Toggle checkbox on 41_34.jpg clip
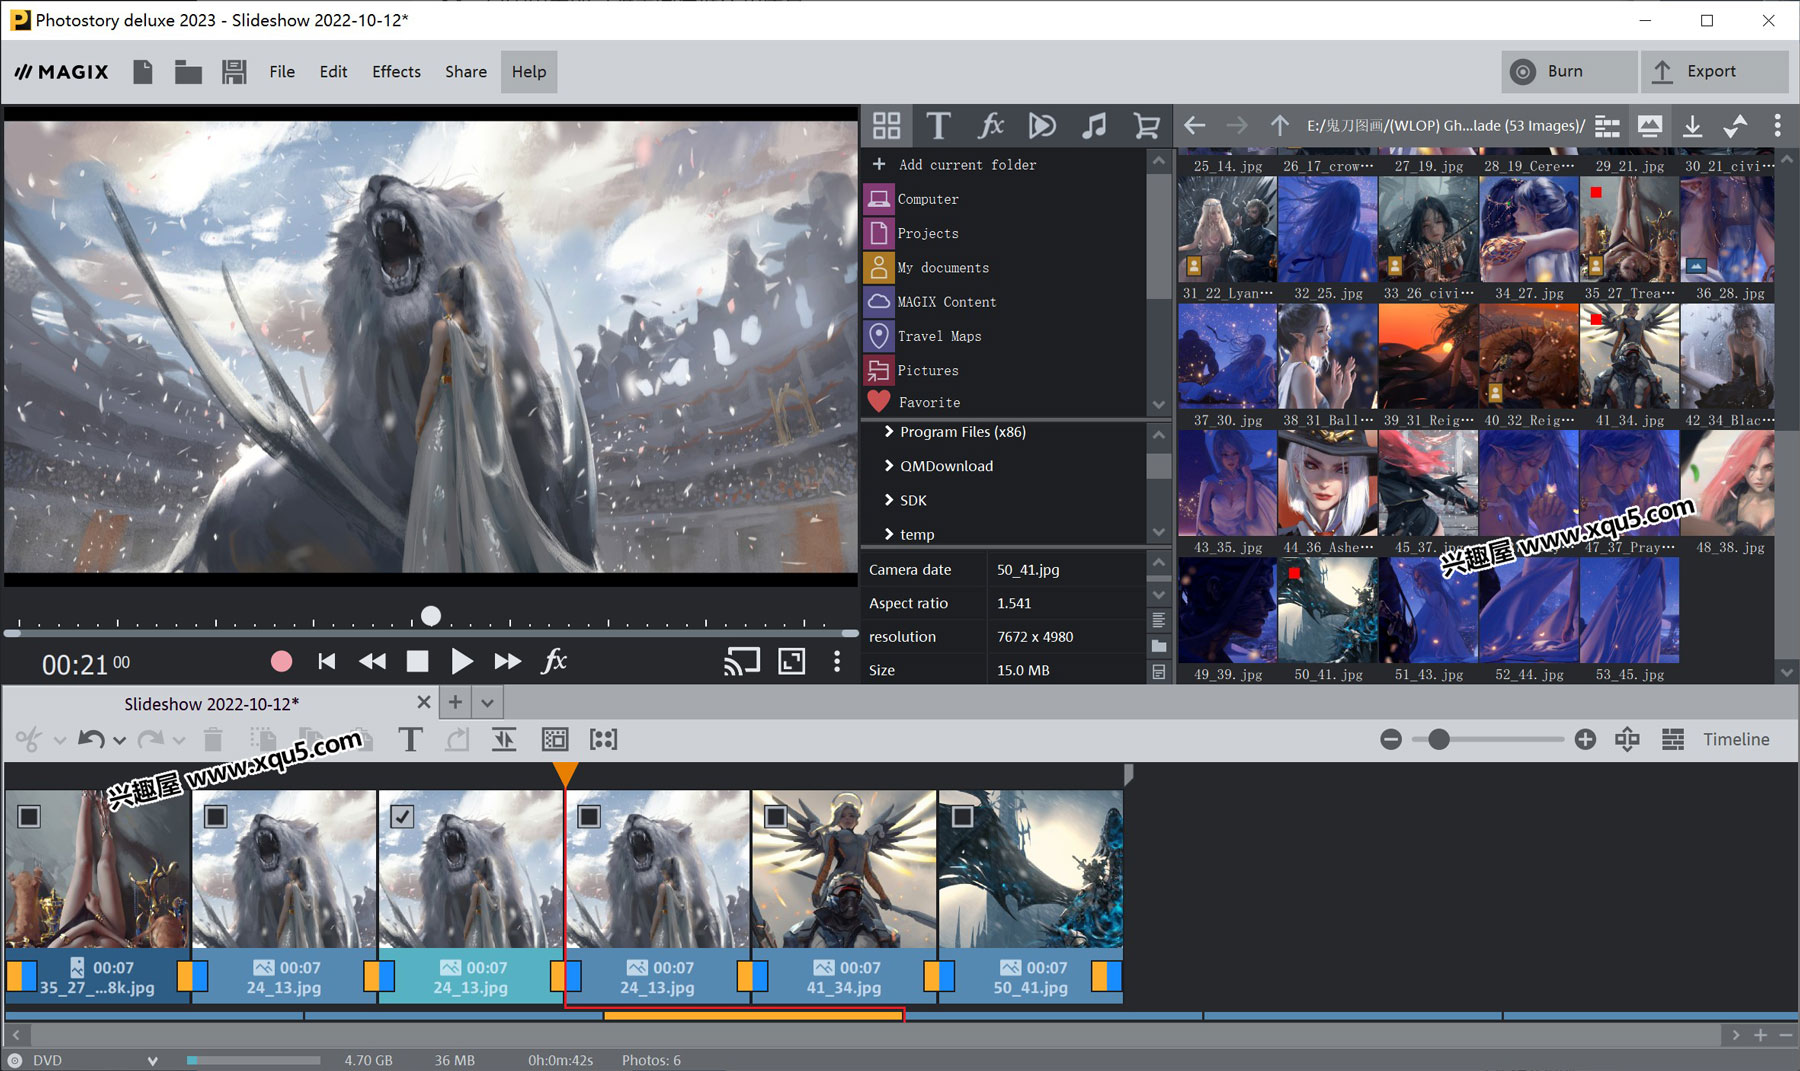The image size is (1800, 1071). tap(775, 817)
